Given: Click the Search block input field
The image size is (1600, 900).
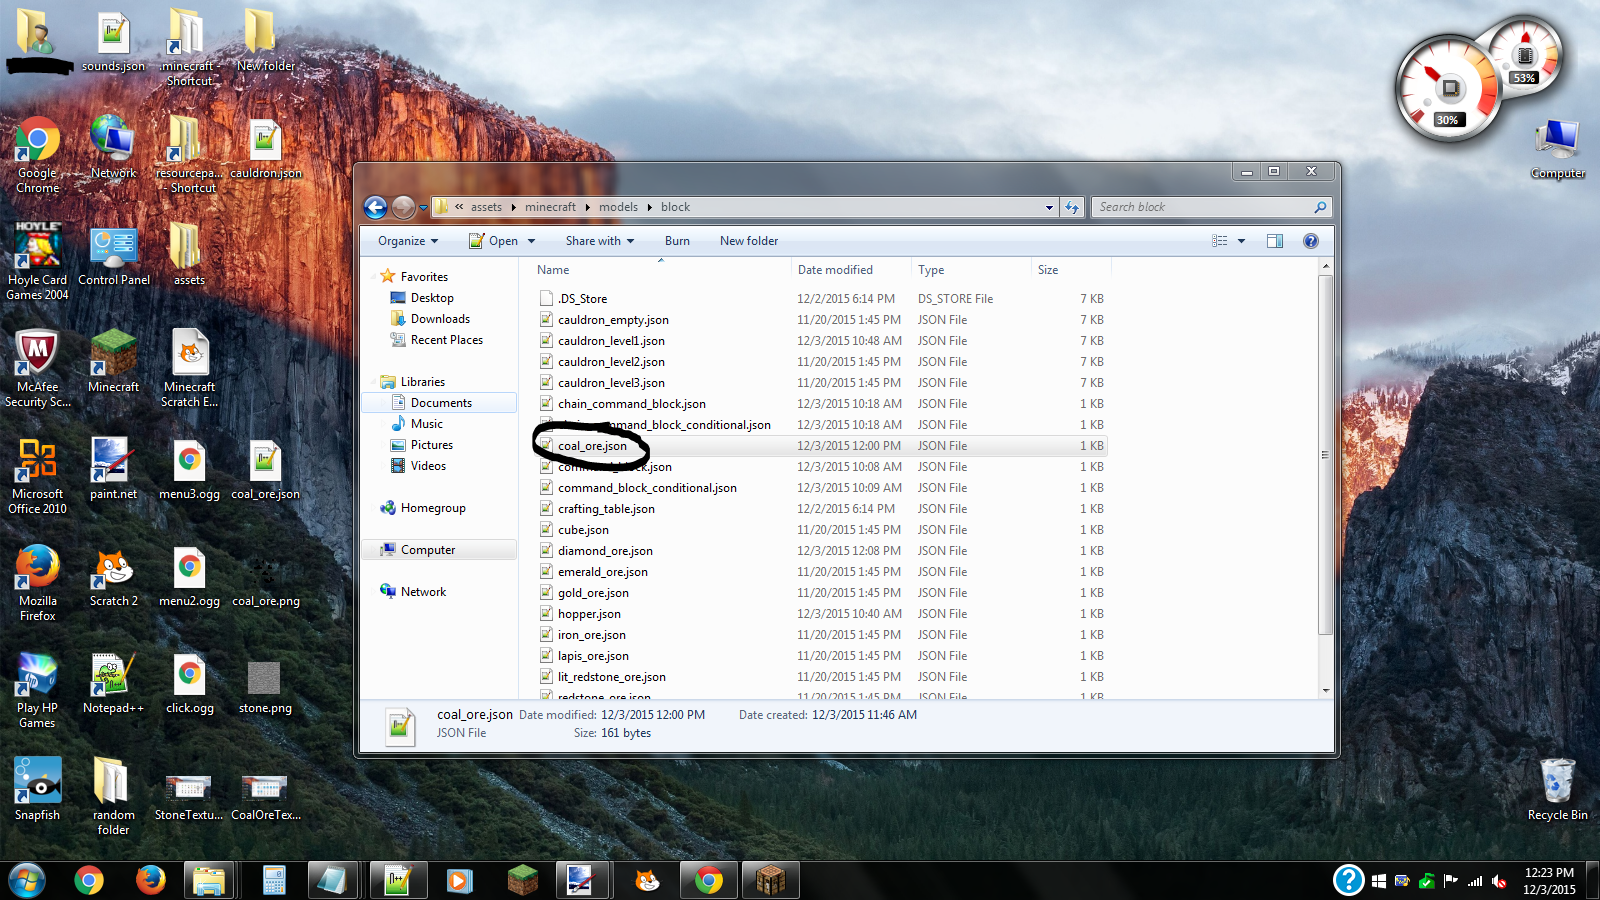Looking at the screenshot, I should pyautogui.click(x=1203, y=207).
